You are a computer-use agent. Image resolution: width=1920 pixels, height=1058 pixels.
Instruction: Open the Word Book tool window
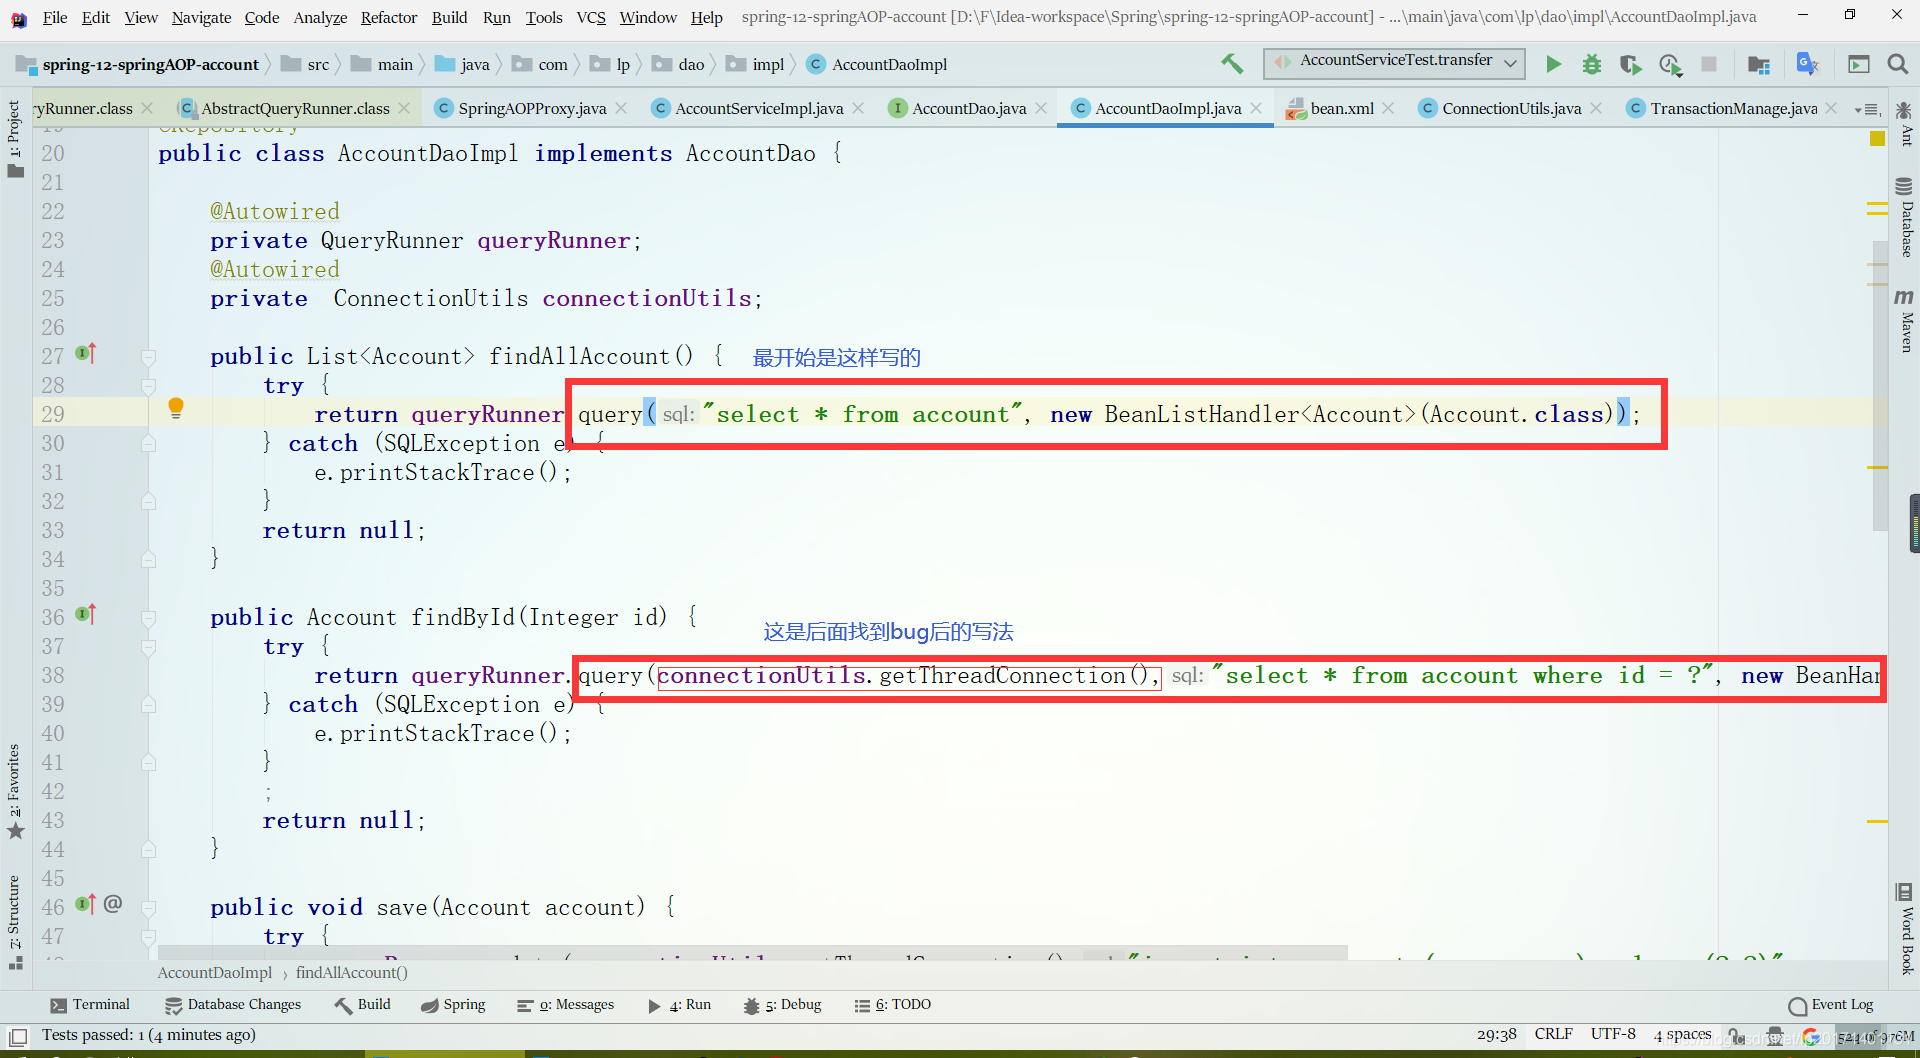1905,929
